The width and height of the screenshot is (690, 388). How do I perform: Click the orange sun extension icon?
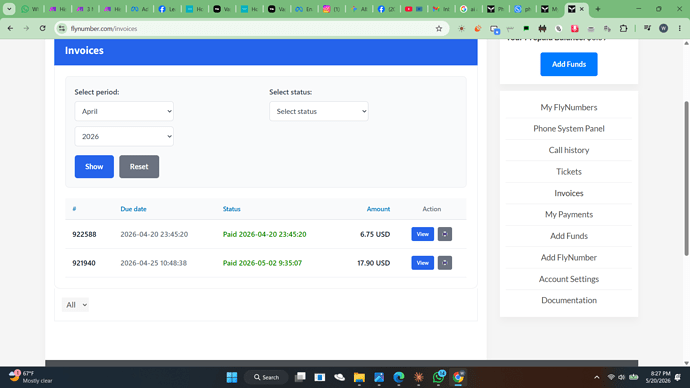pyautogui.click(x=461, y=29)
